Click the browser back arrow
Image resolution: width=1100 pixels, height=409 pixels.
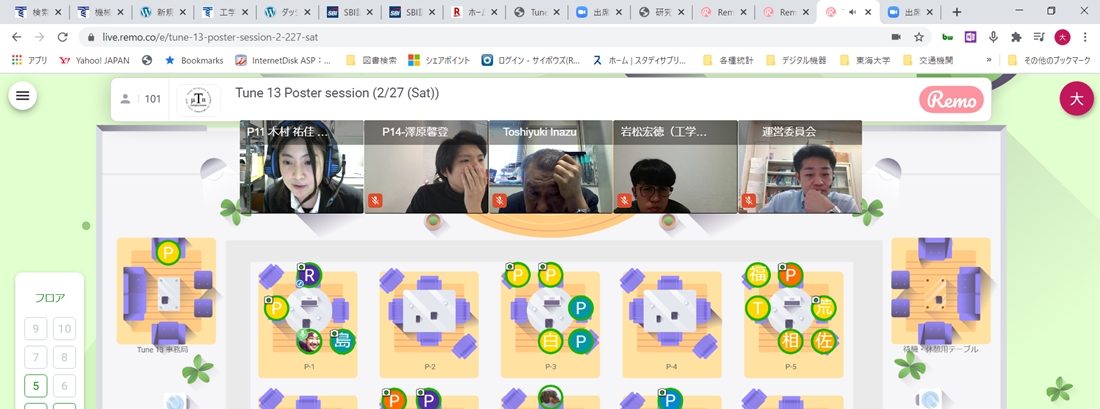[x=17, y=37]
